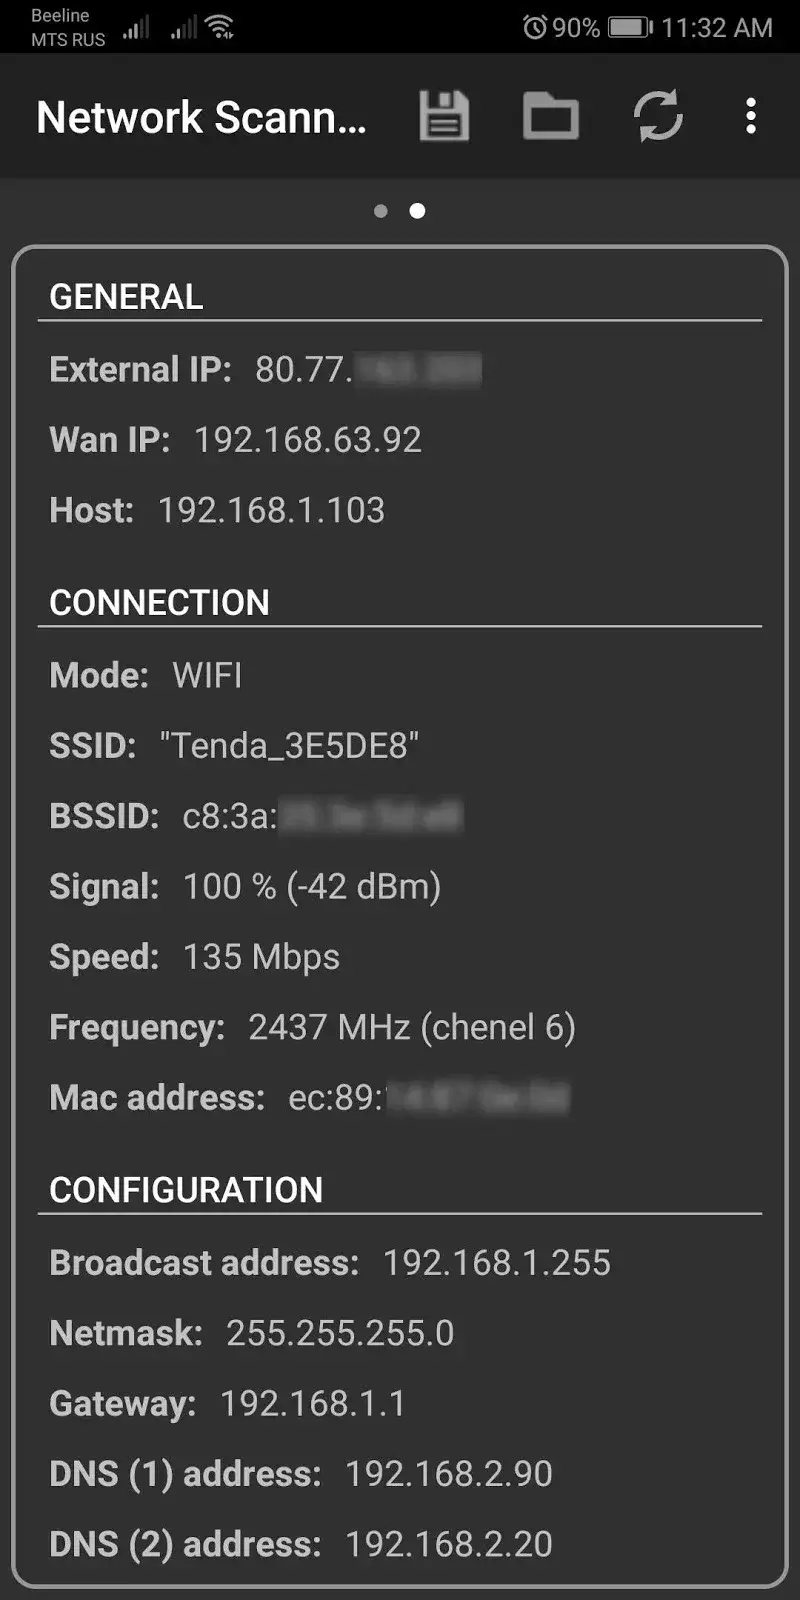Open saved scans via folder icon
The image size is (800, 1600).
(x=550, y=116)
